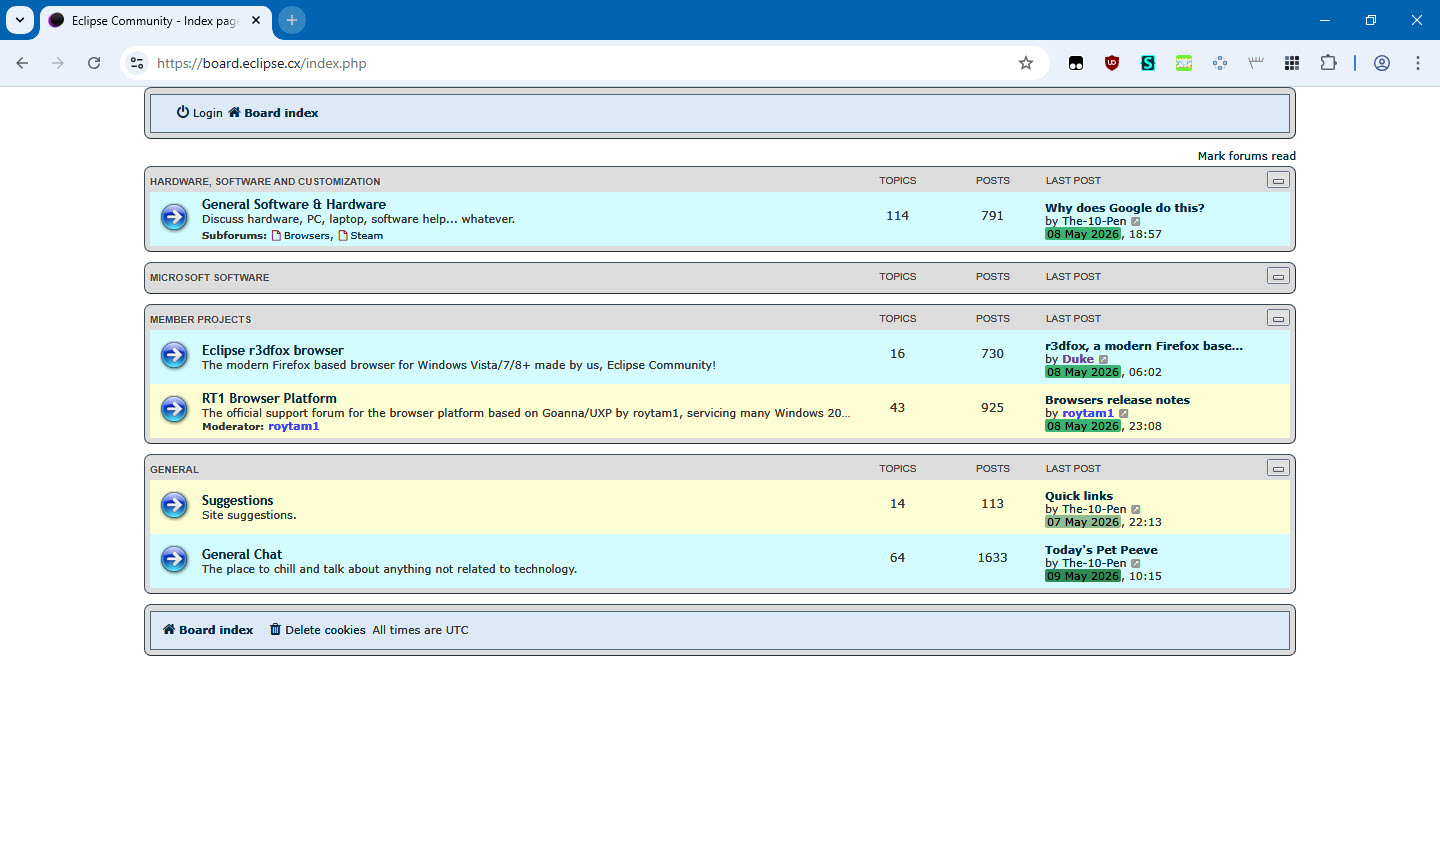Collapse the General category
The height and width of the screenshot is (860, 1440).
[1278, 468]
